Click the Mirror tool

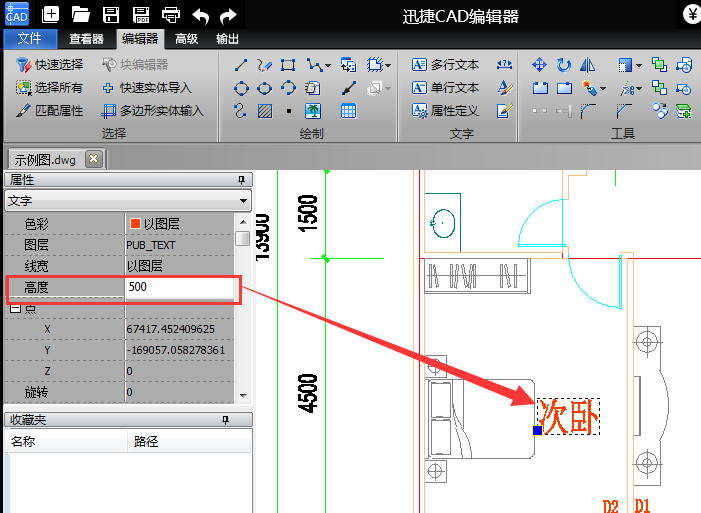pos(587,65)
